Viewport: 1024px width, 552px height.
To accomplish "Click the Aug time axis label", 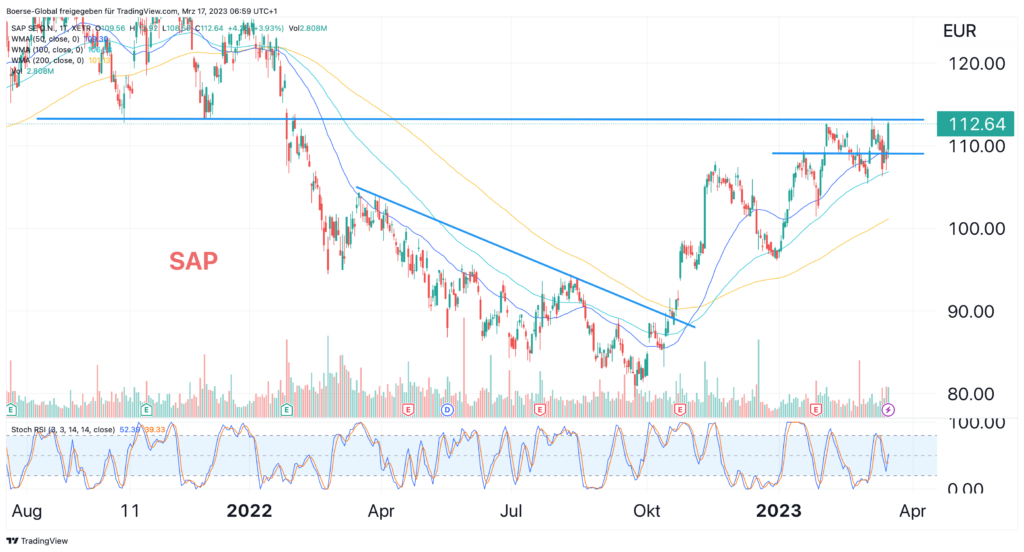I will [x=27, y=511].
